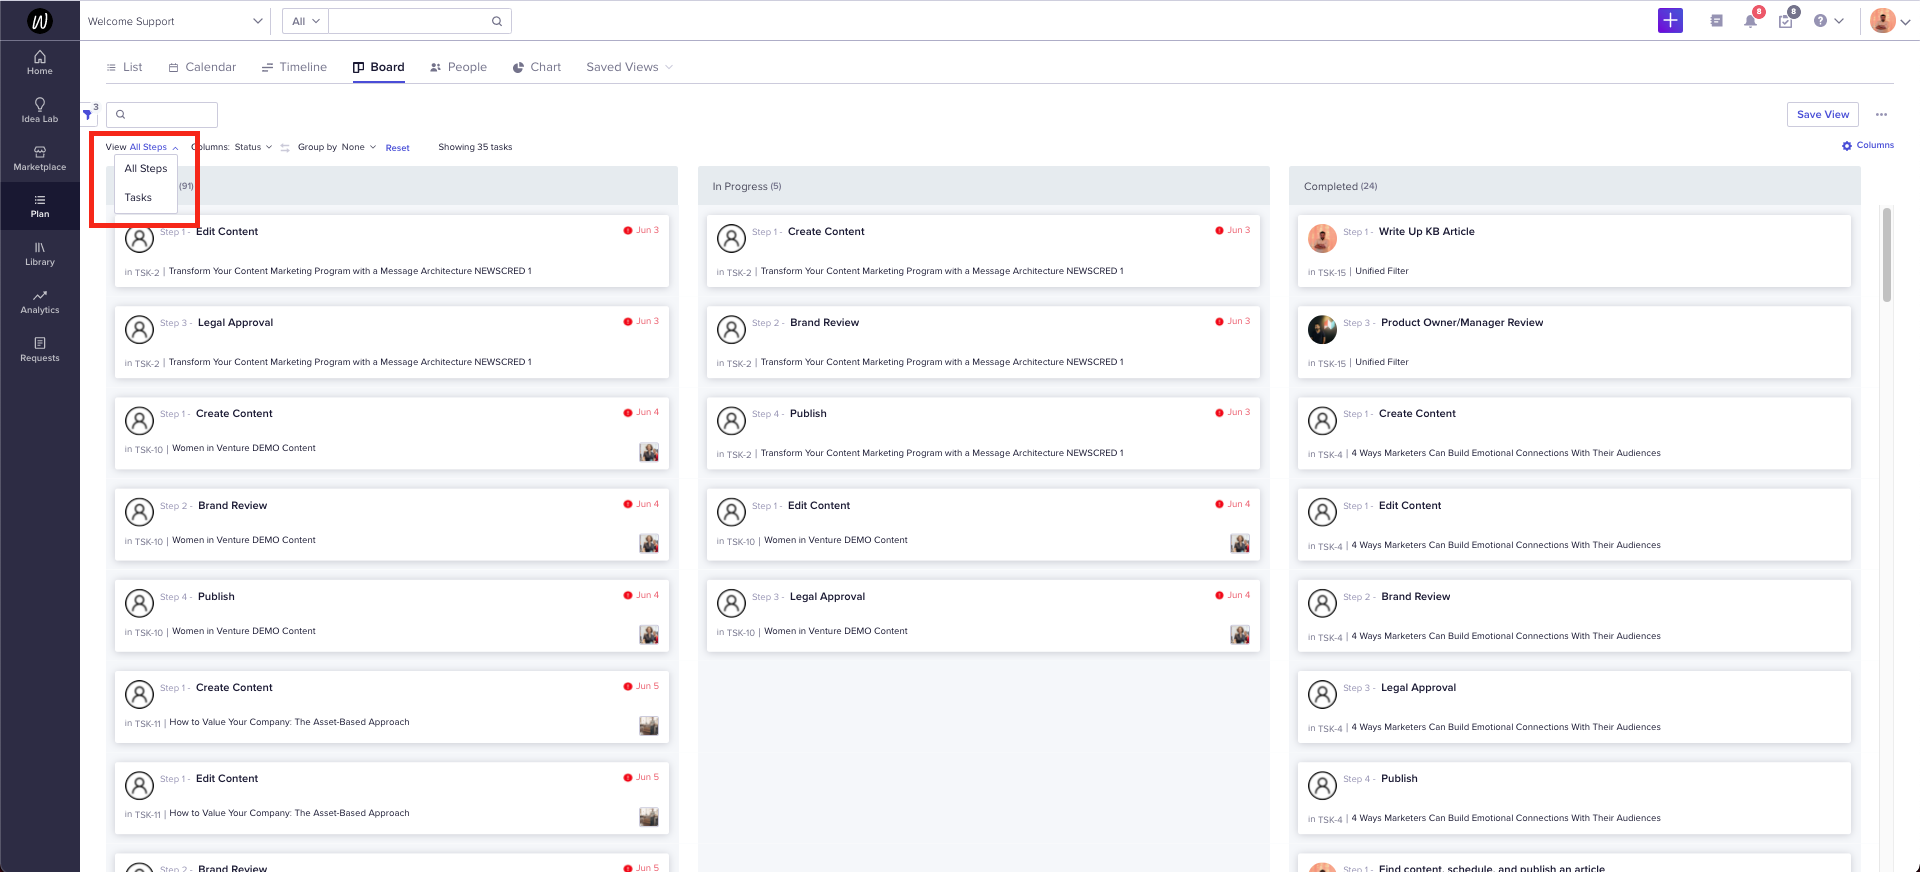Viewport: 1920px width, 872px height.
Task: Select the Board tab
Action: click(x=378, y=67)
